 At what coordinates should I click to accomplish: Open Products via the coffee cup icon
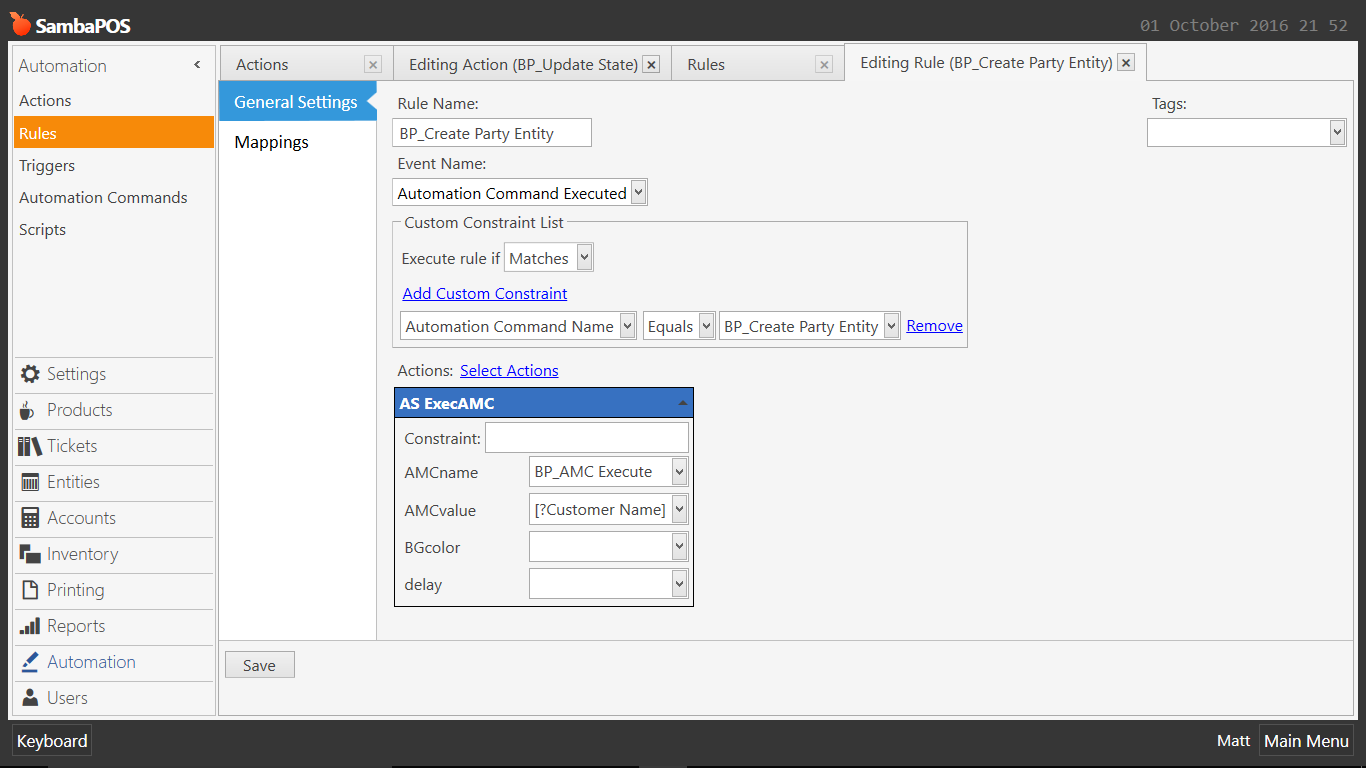28,410
